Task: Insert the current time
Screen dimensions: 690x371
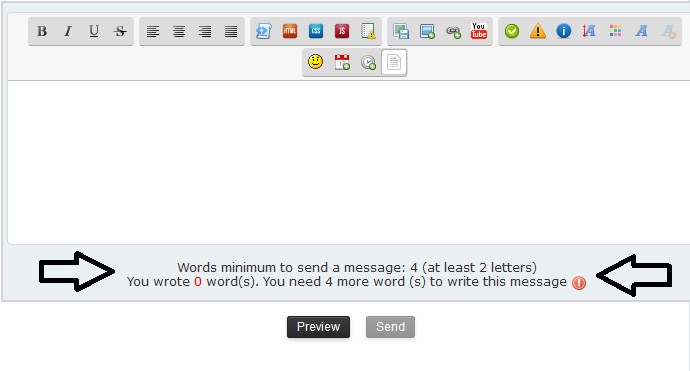Action: coord(368,62)
